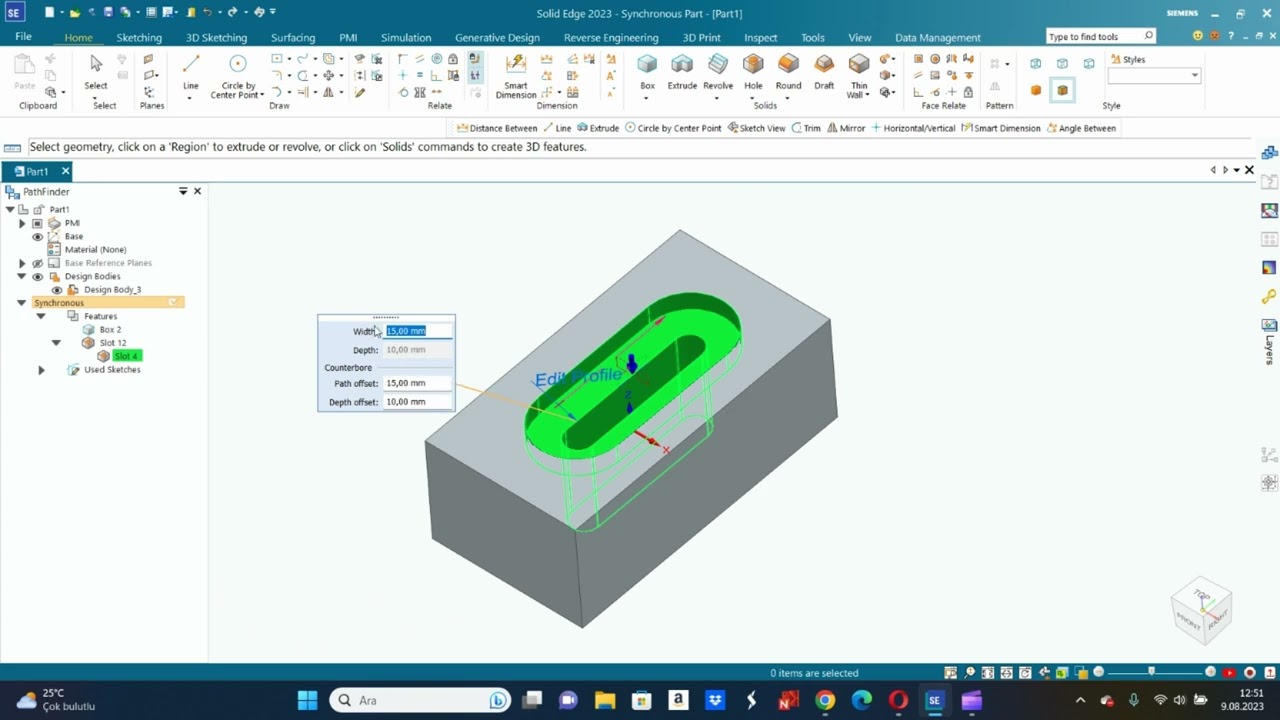This screenshot has width=1280, height=720.
Task: Select Box 2 in feature tree
Action: point(110,329)
